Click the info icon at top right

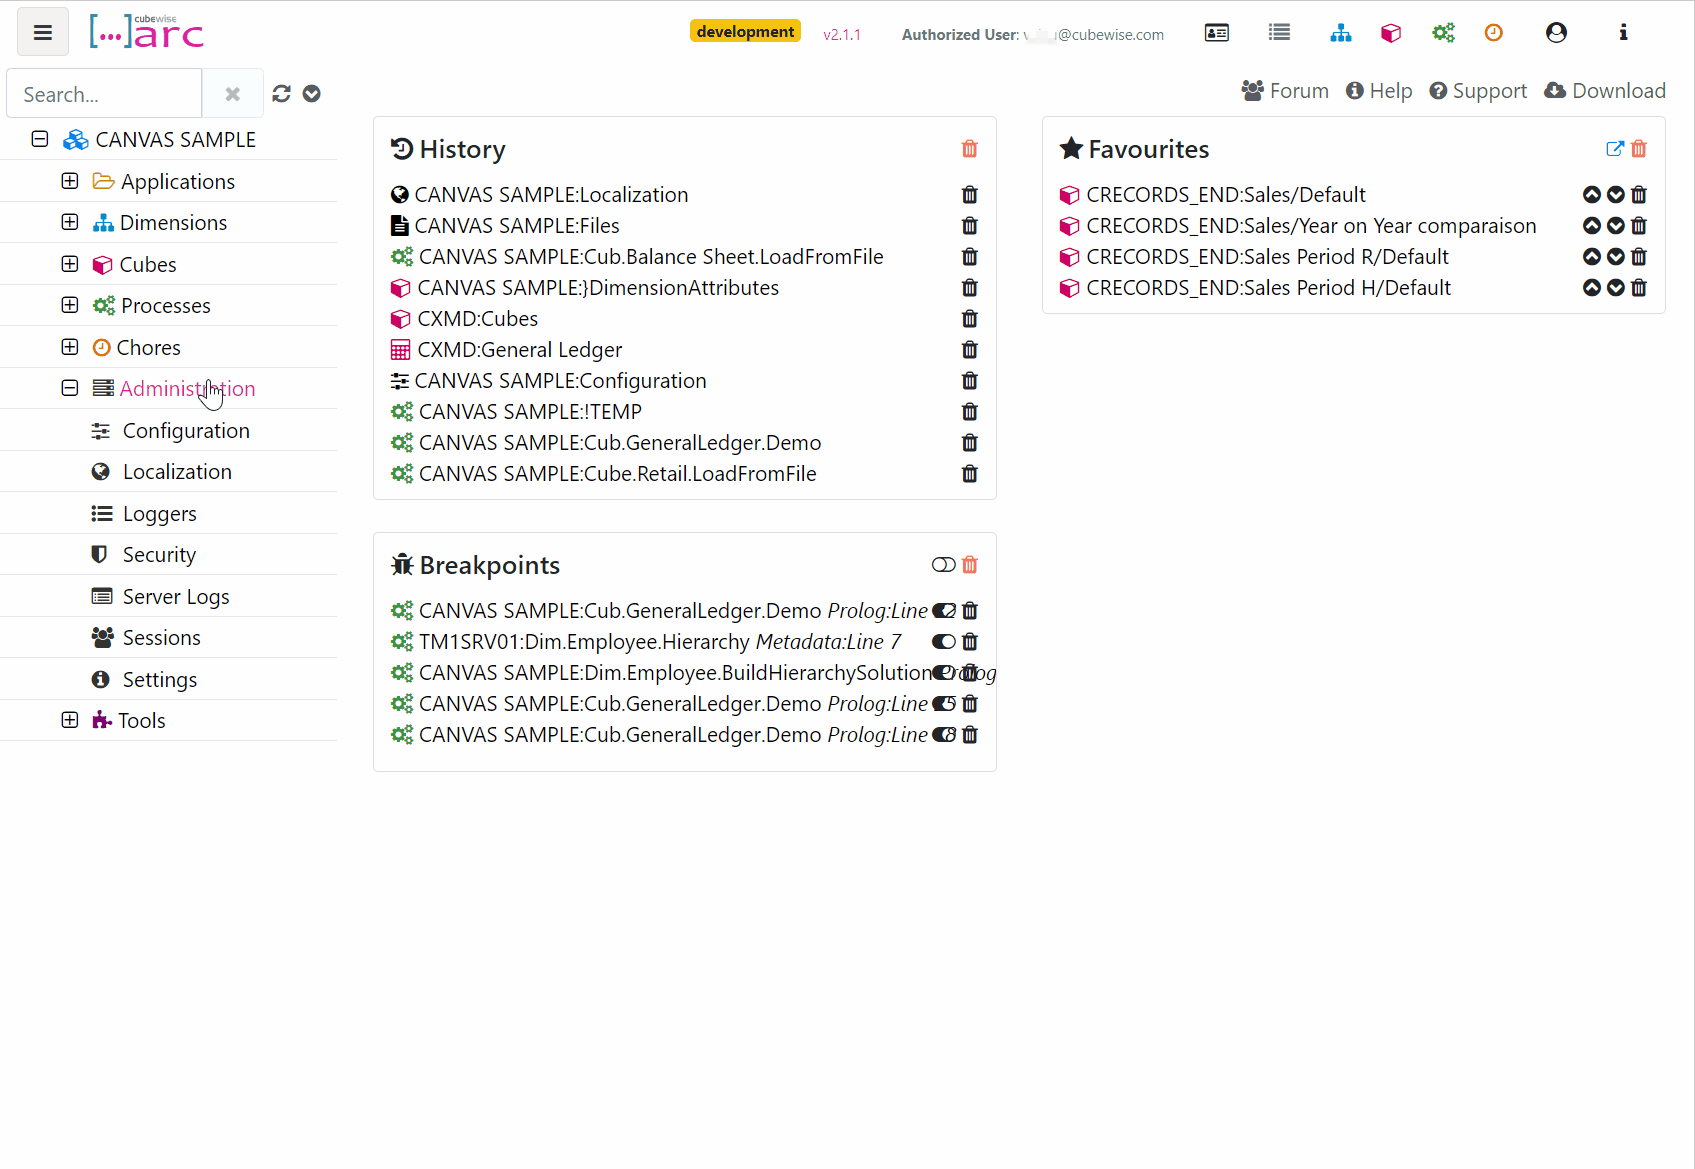click(1623, 32)
